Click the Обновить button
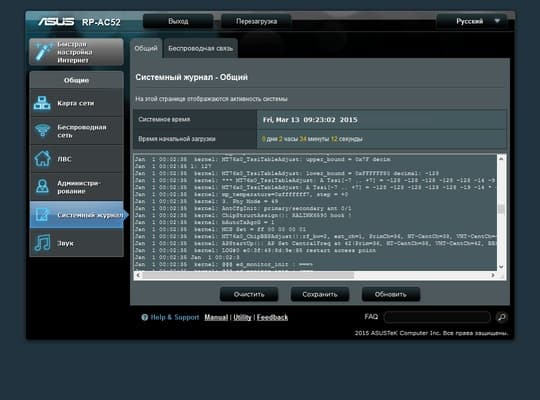The height and width of the screenshot is (400, 540). 391,294
